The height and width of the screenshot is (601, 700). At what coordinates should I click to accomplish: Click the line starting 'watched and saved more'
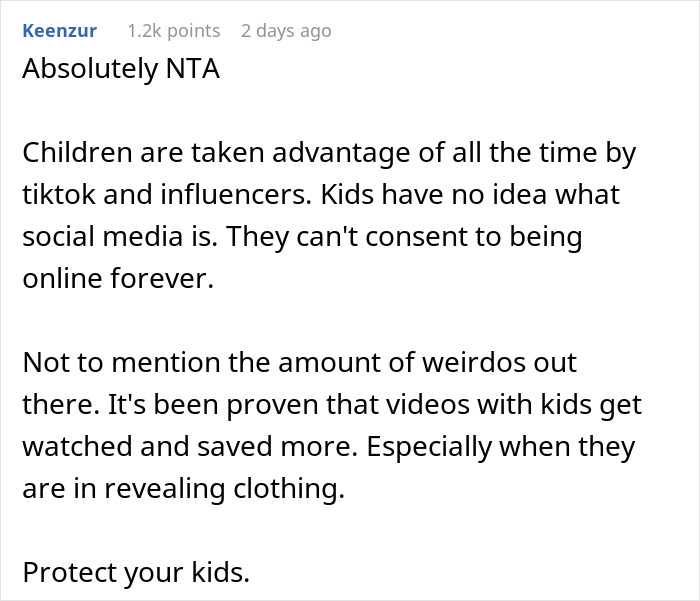(x=329, y=447)
